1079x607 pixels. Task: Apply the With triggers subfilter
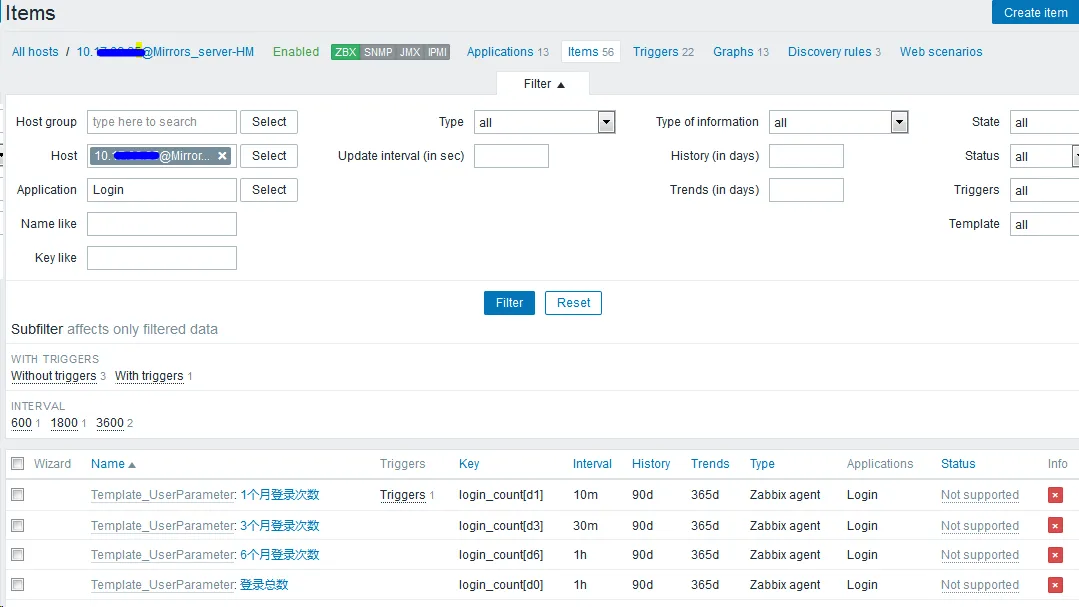pos(149,376)
